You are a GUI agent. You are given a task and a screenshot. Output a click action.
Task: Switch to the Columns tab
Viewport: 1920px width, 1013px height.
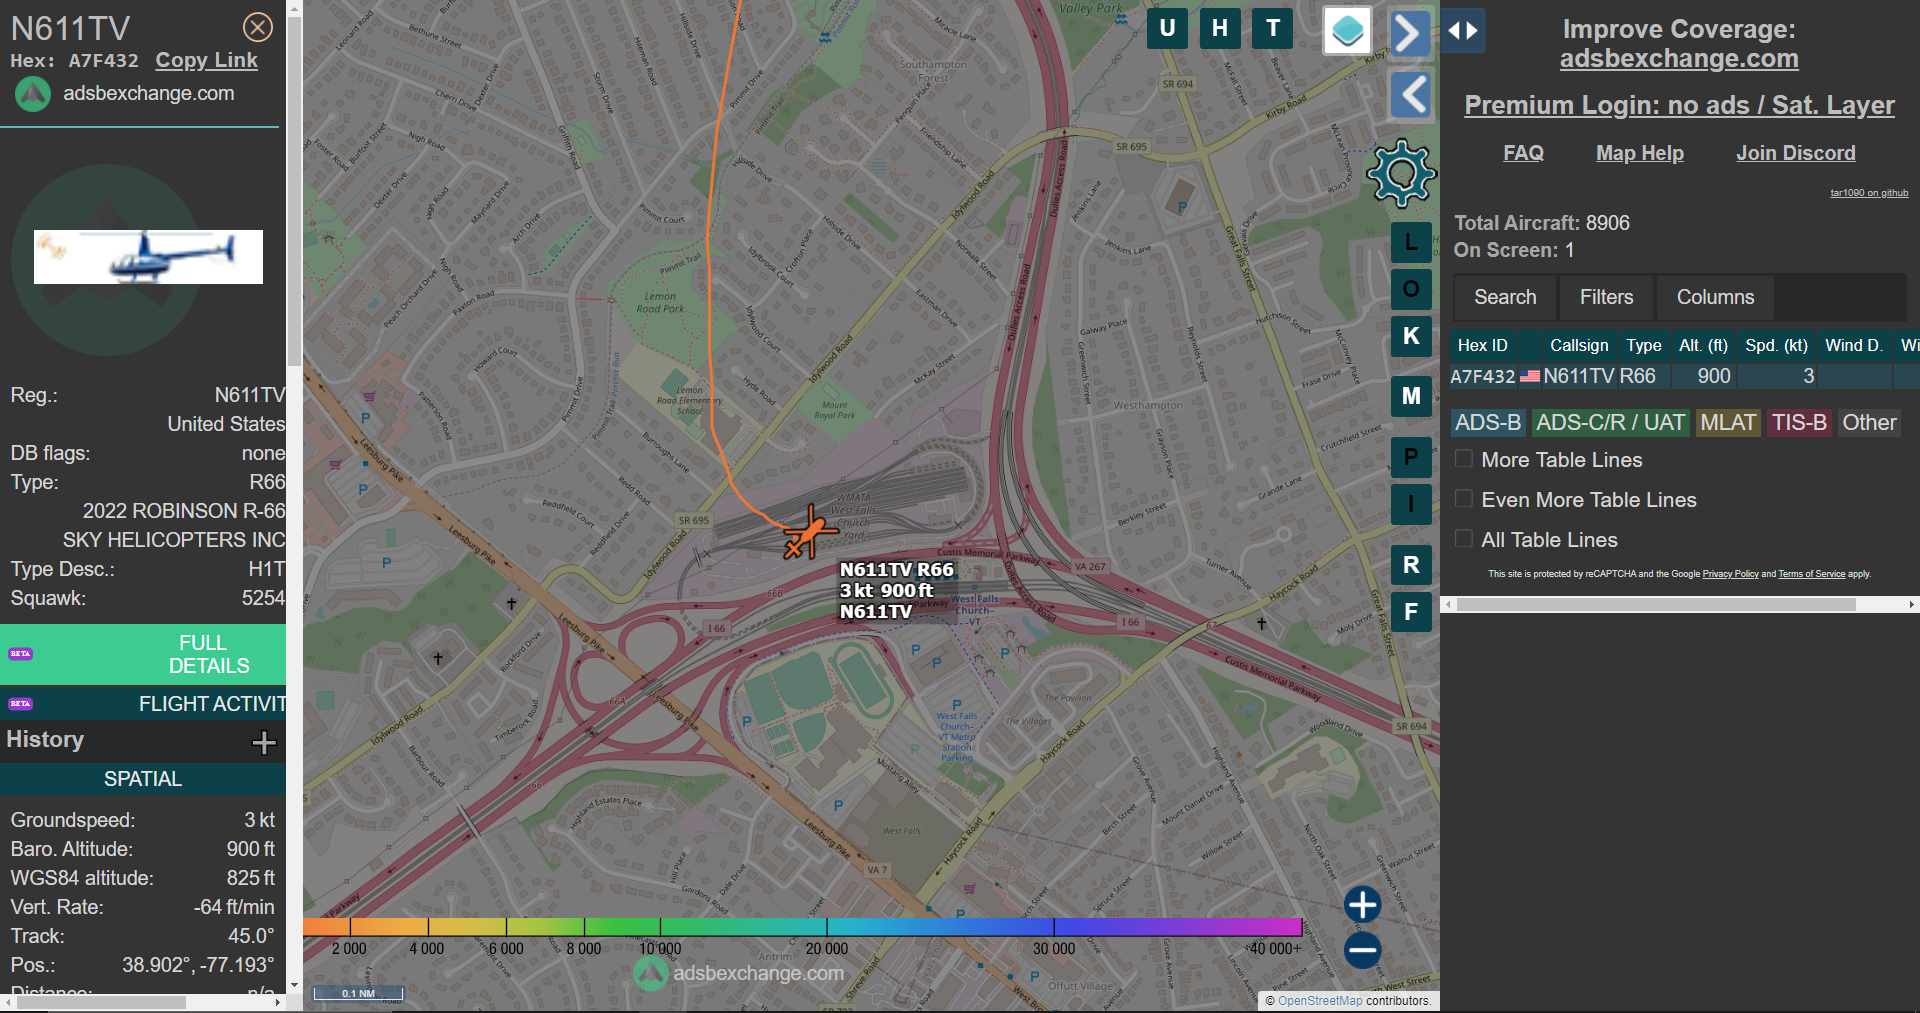pyautogui.click(x=1715, y=297)
